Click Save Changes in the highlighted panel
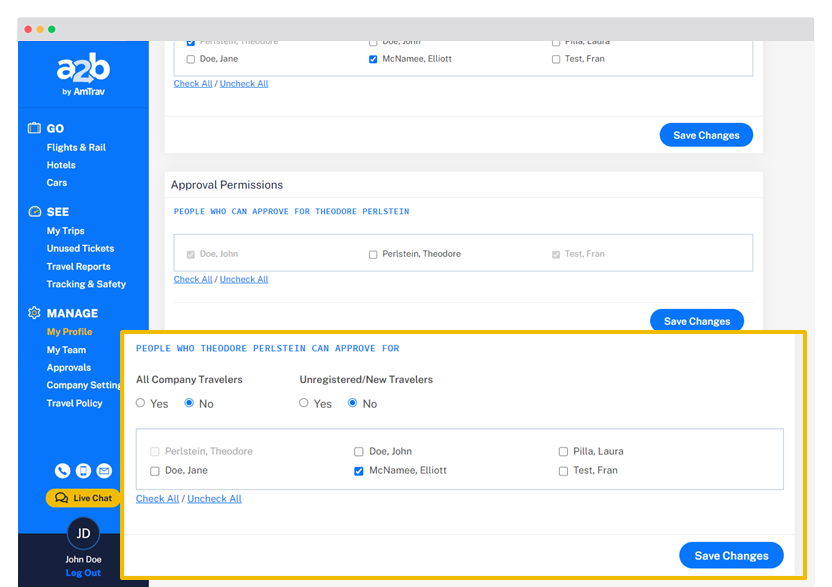This screenshot has width=832, height=587. [x=731, y=556]
